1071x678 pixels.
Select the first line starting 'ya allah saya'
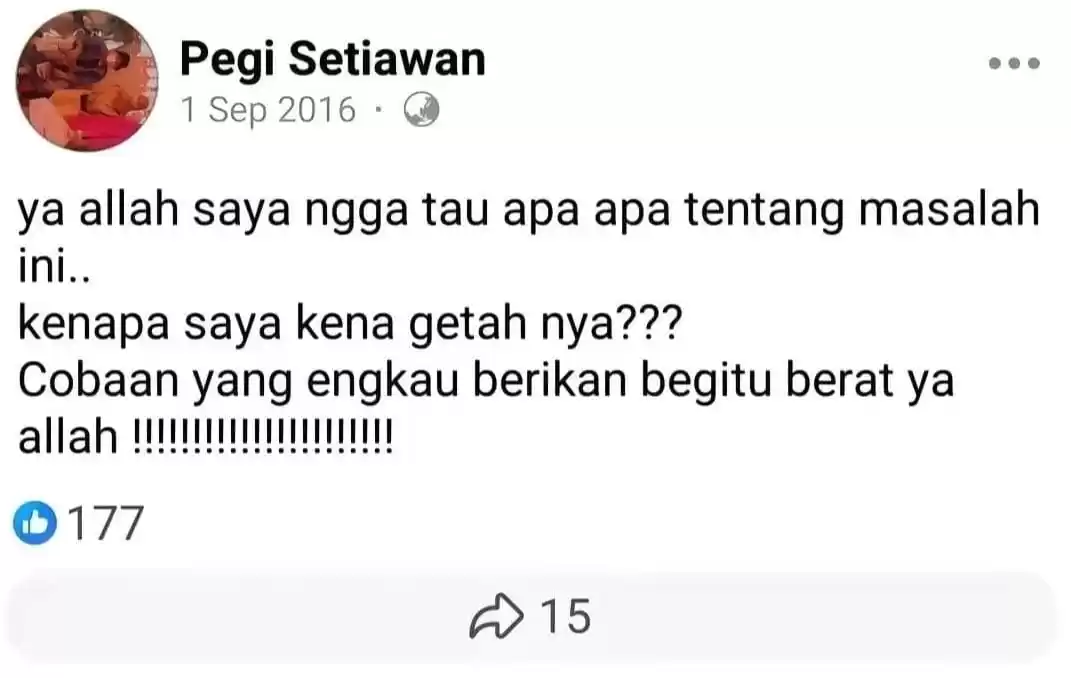(x=529, y=211)
